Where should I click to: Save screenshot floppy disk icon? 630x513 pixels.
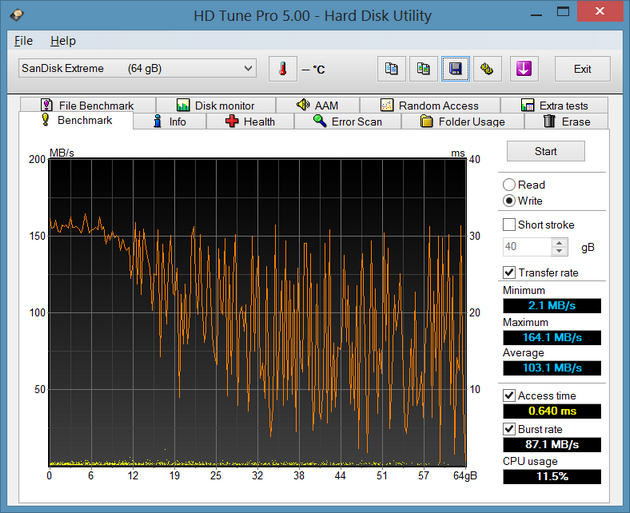[455, 69]
